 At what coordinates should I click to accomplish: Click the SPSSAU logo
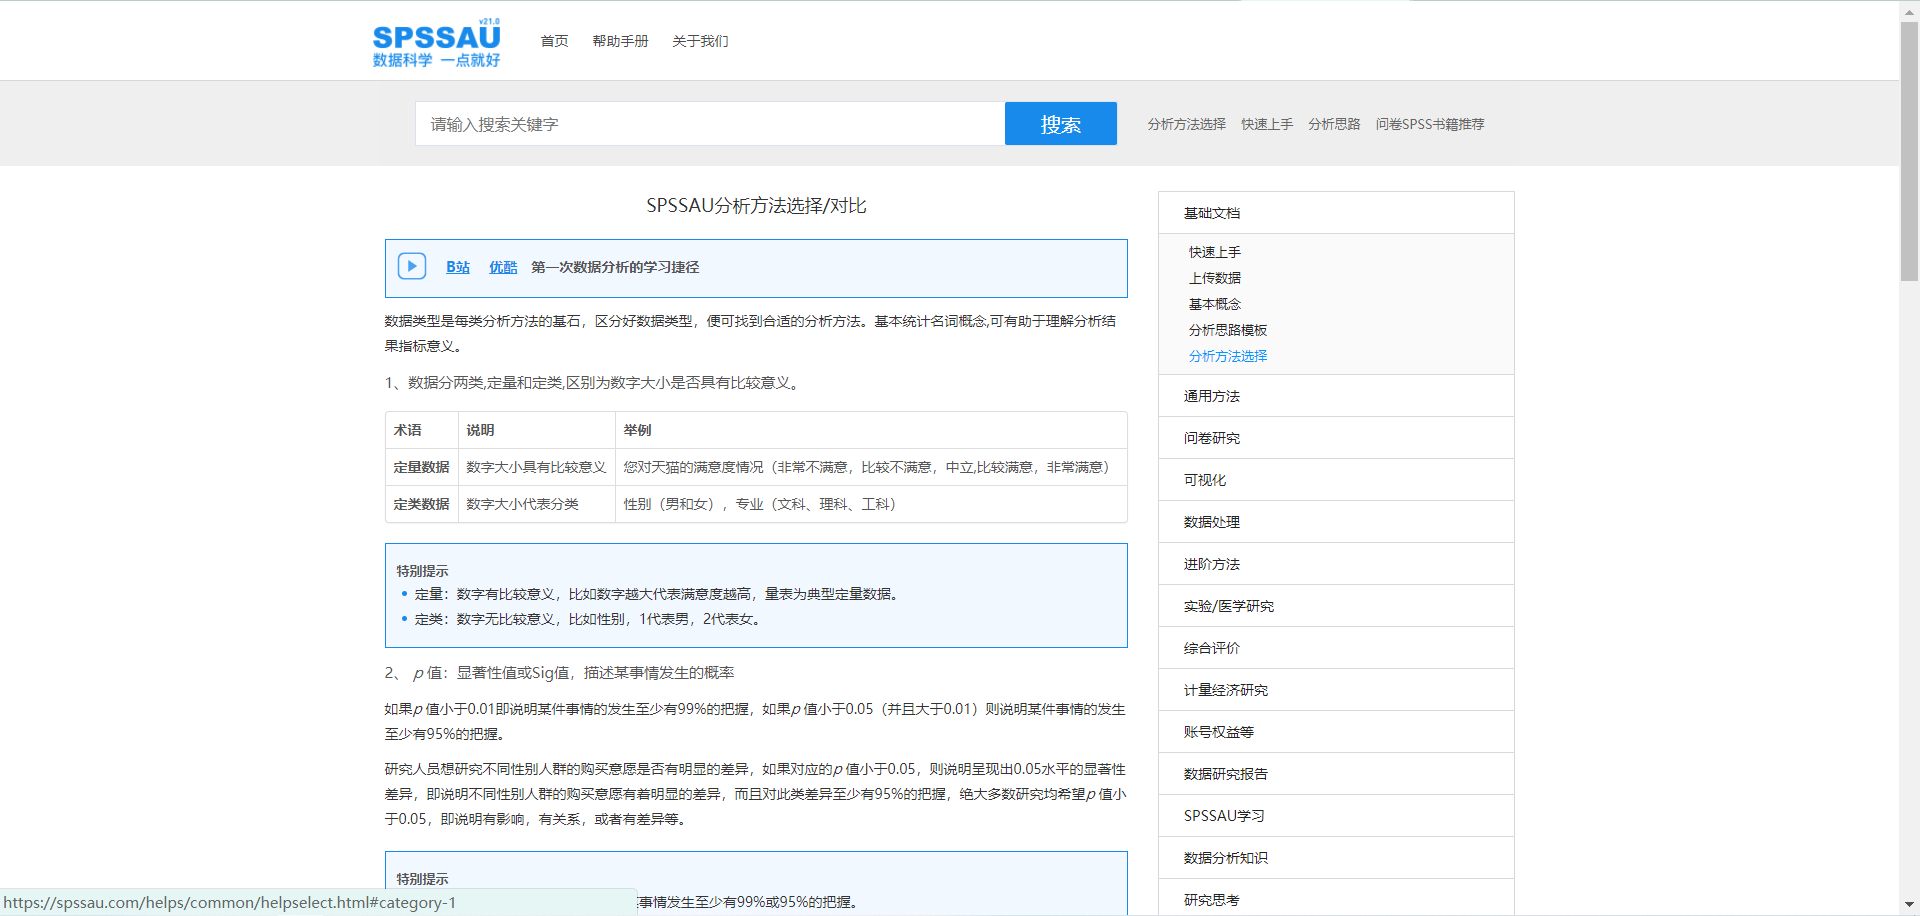pos(437,42)
